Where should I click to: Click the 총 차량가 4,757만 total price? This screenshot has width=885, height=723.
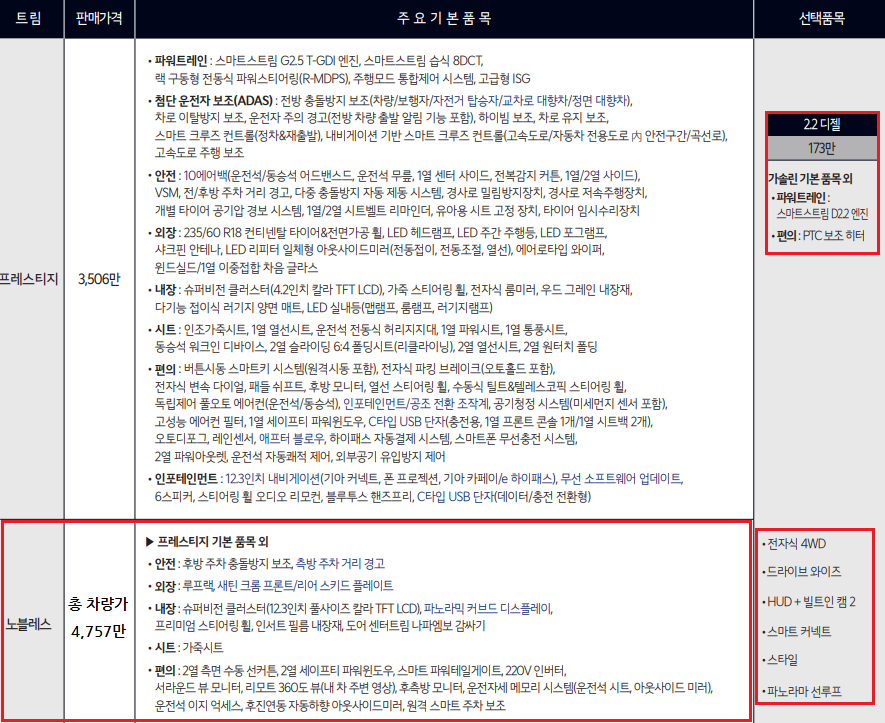click(98, 620)
